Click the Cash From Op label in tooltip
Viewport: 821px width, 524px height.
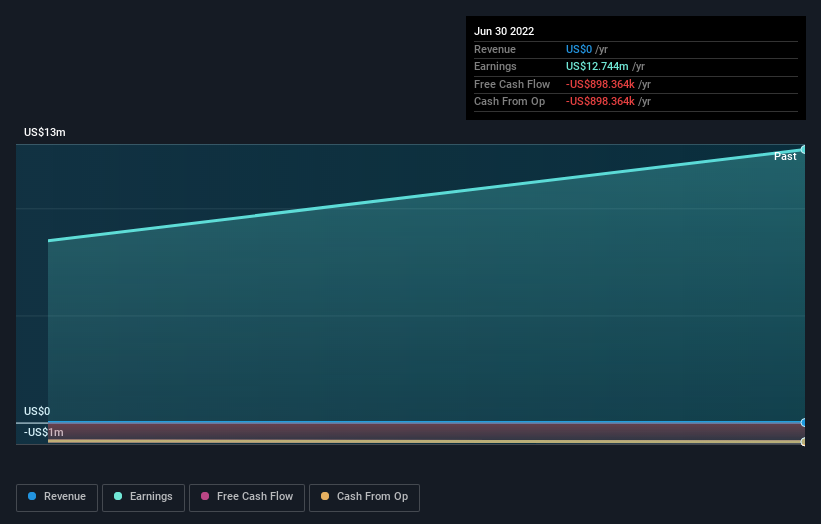coord(509,102)
